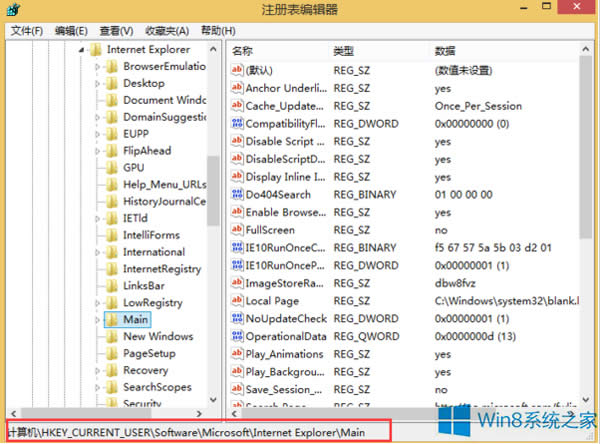Image resolution: width=600 pixels, height=444 pixels.
Task: Click the tree pane scroll-up arrow
Action: tap(213, 49)
